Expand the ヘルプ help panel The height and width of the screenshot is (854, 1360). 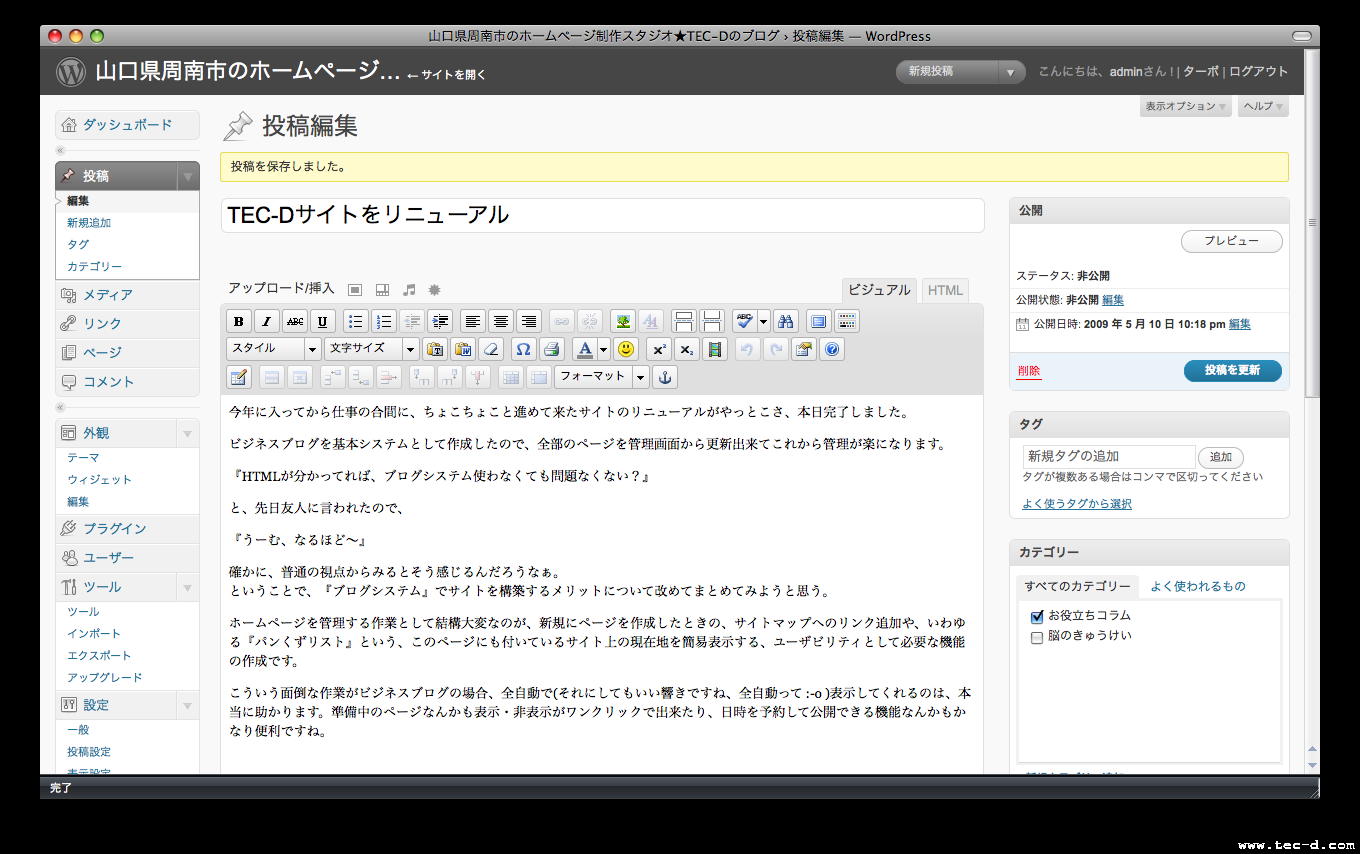click(1263, 106)
